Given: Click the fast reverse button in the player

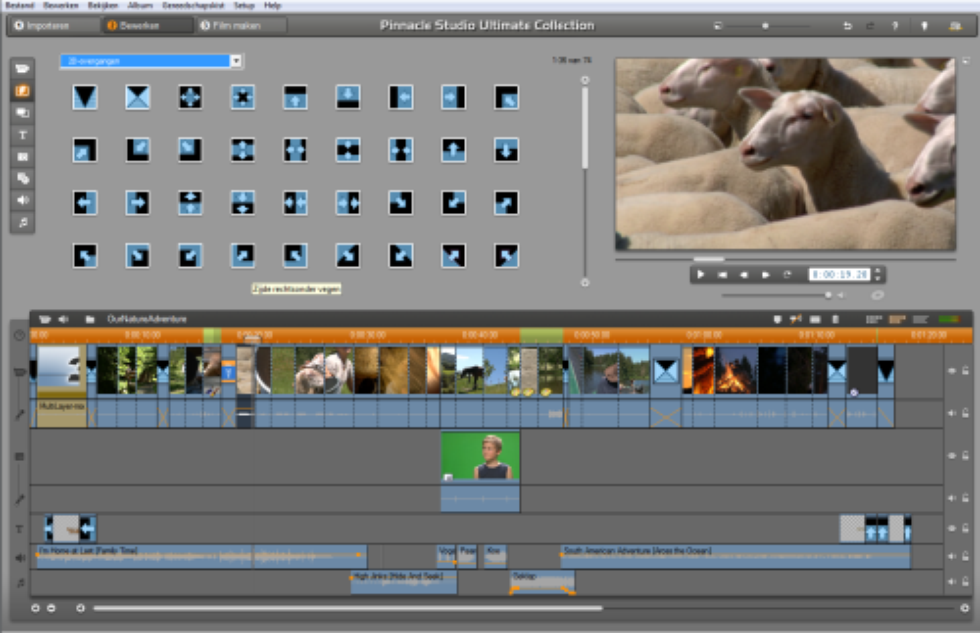Looking at the screenshot, I should click(744, 274).
